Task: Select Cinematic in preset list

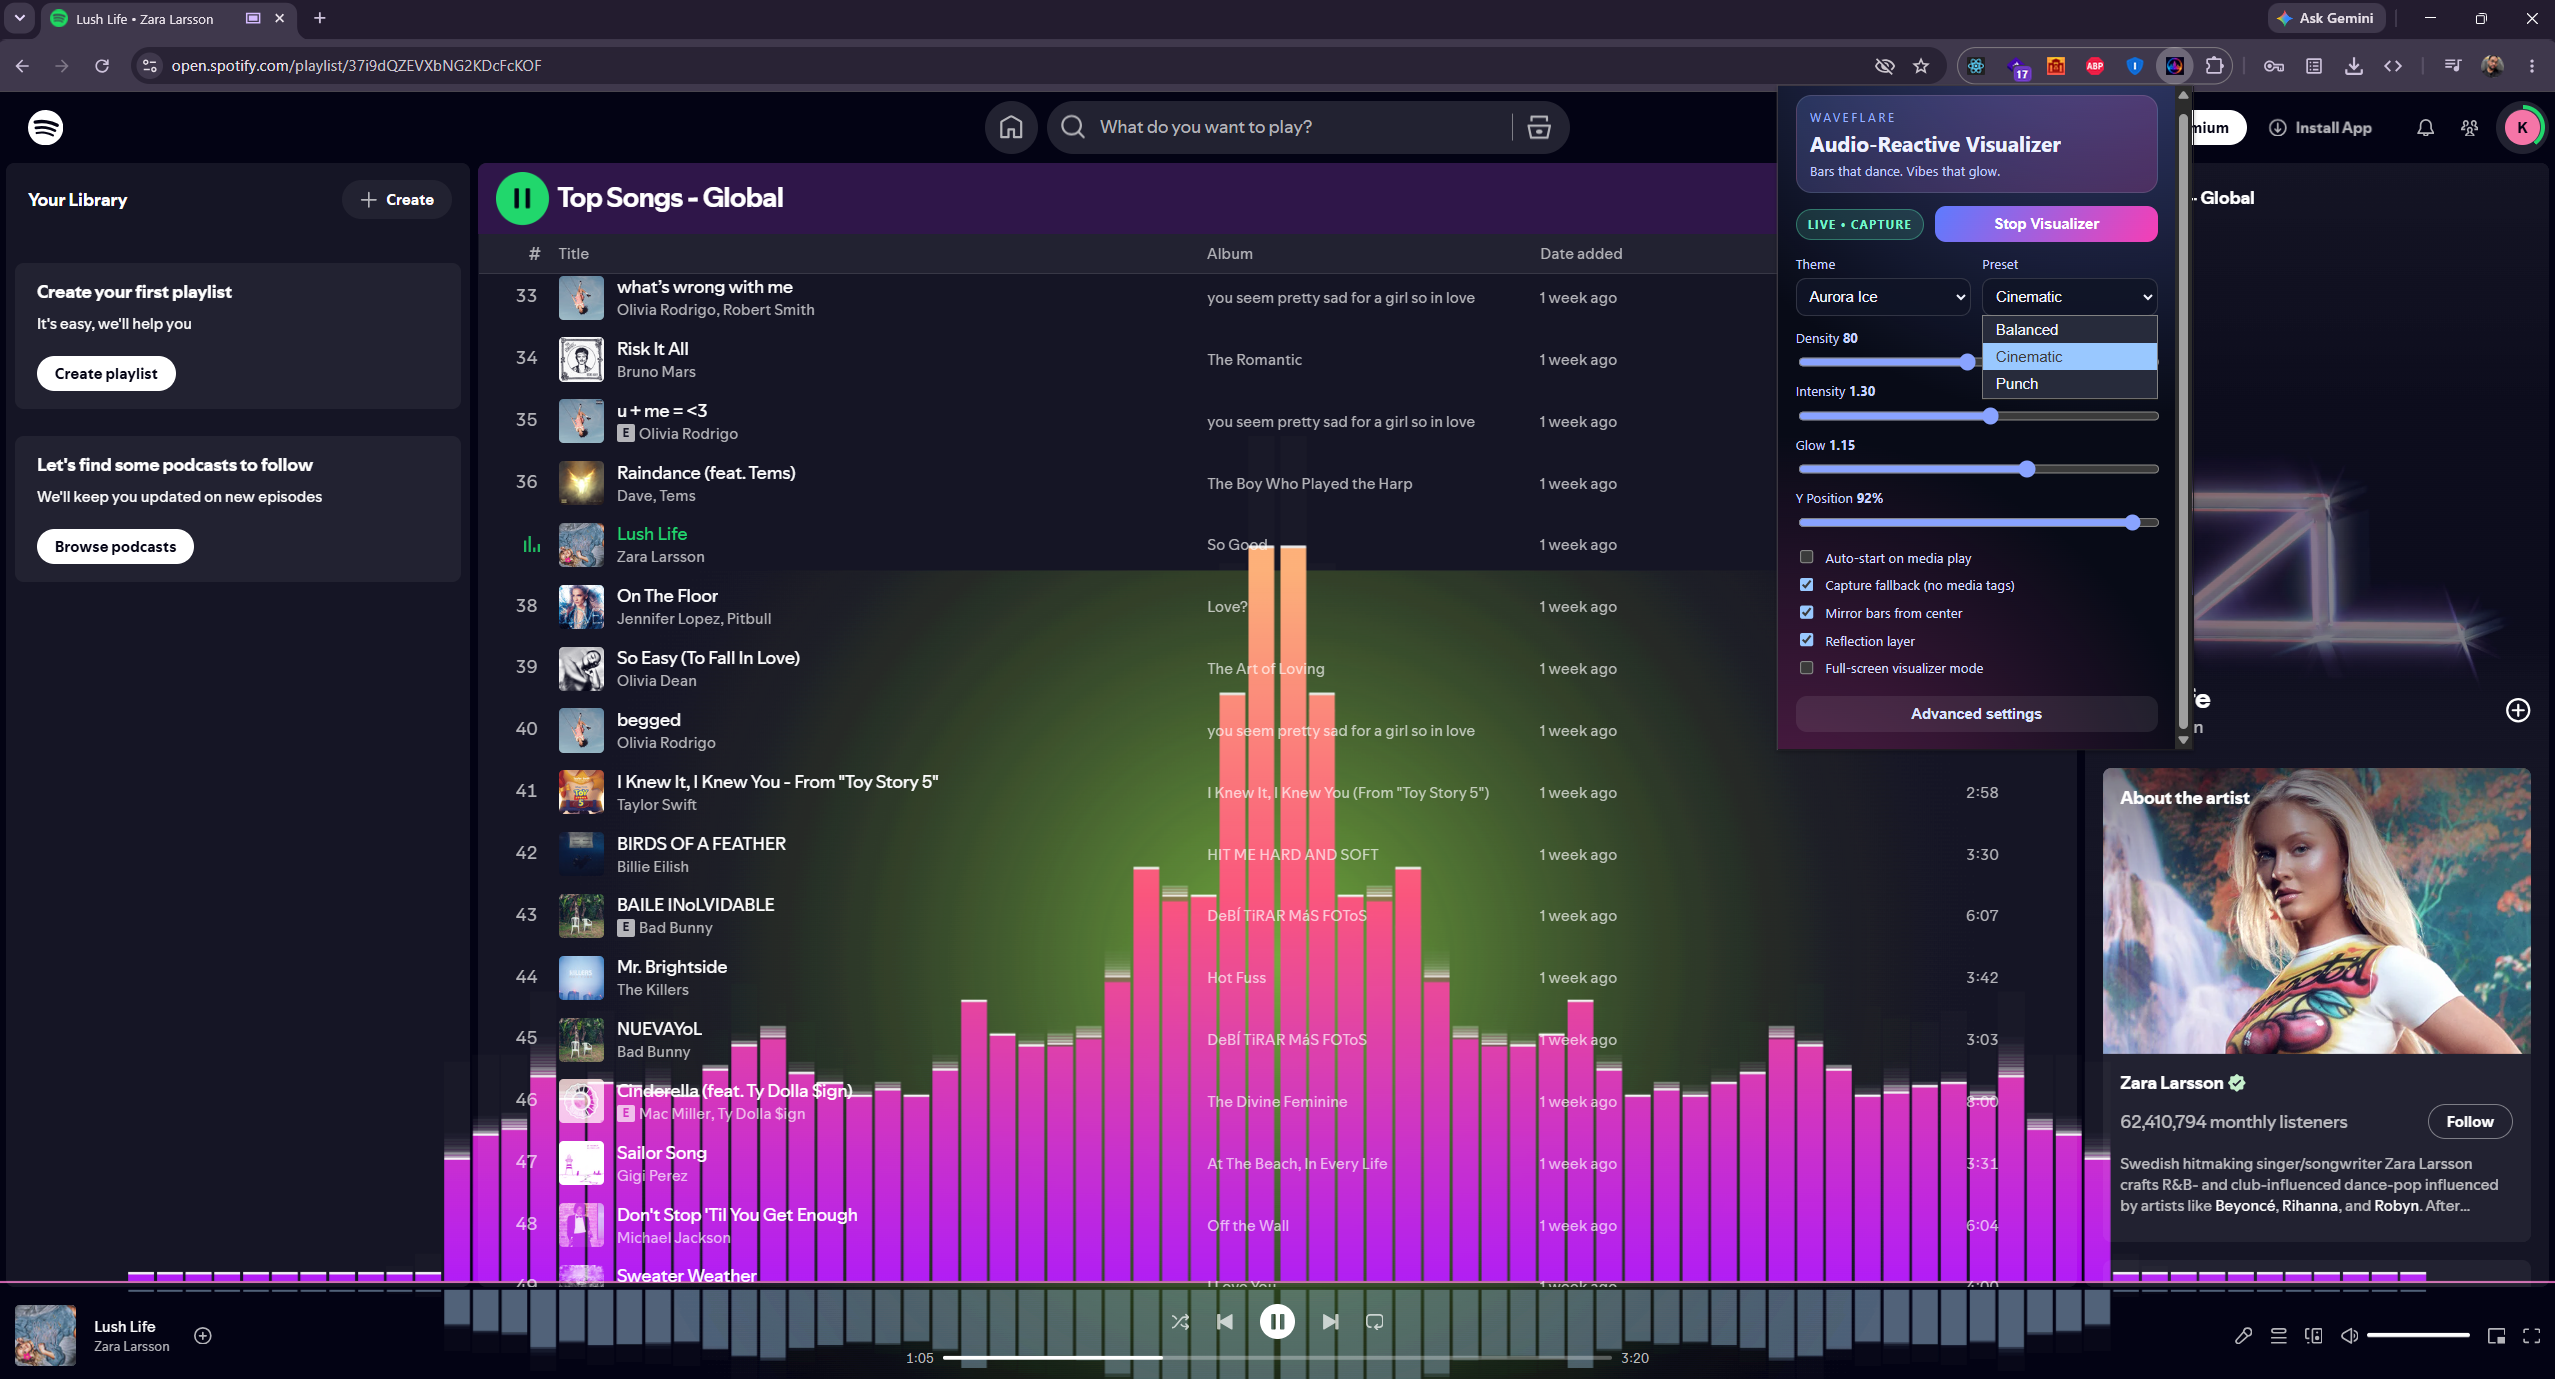Action: (x=2069, y=357)
